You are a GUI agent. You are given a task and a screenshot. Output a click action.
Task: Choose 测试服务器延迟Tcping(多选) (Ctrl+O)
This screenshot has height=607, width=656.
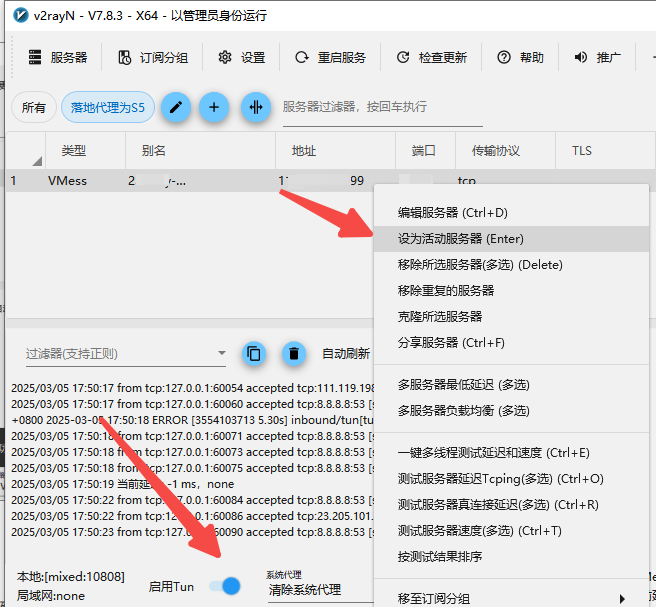[511, 479]
